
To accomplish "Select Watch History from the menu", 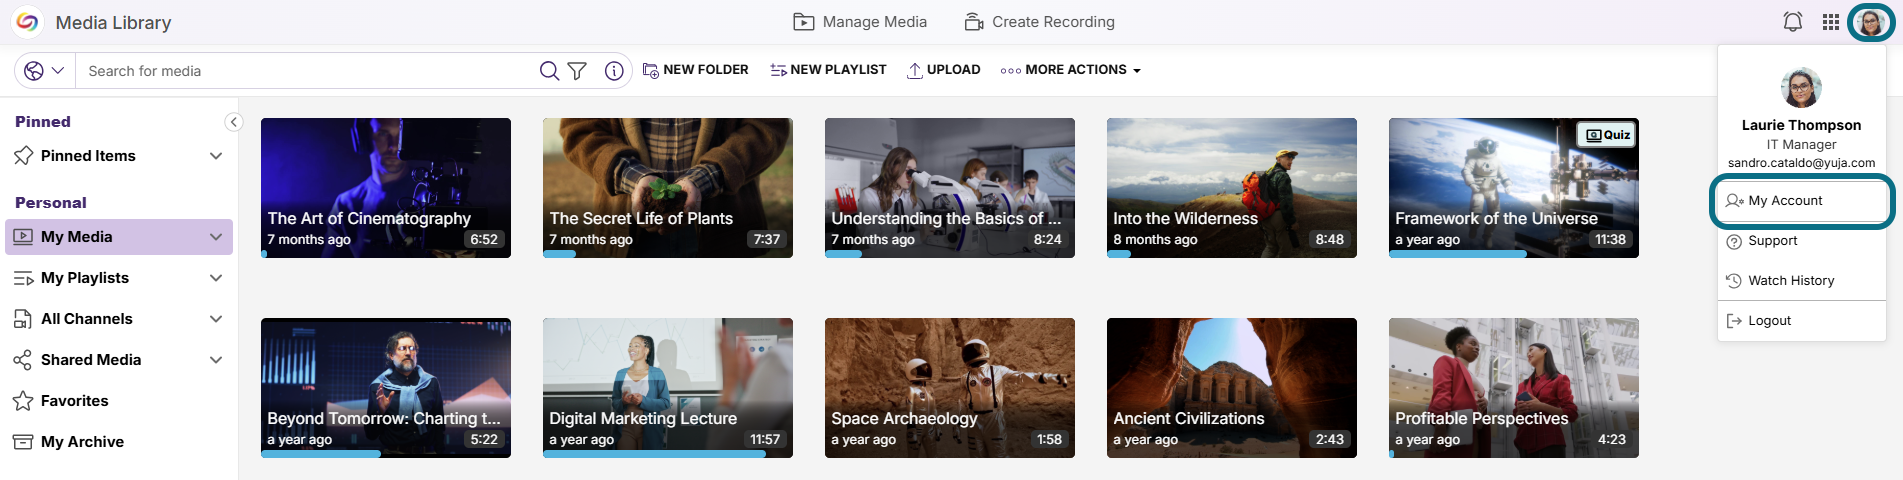I will click(1802, 281).
